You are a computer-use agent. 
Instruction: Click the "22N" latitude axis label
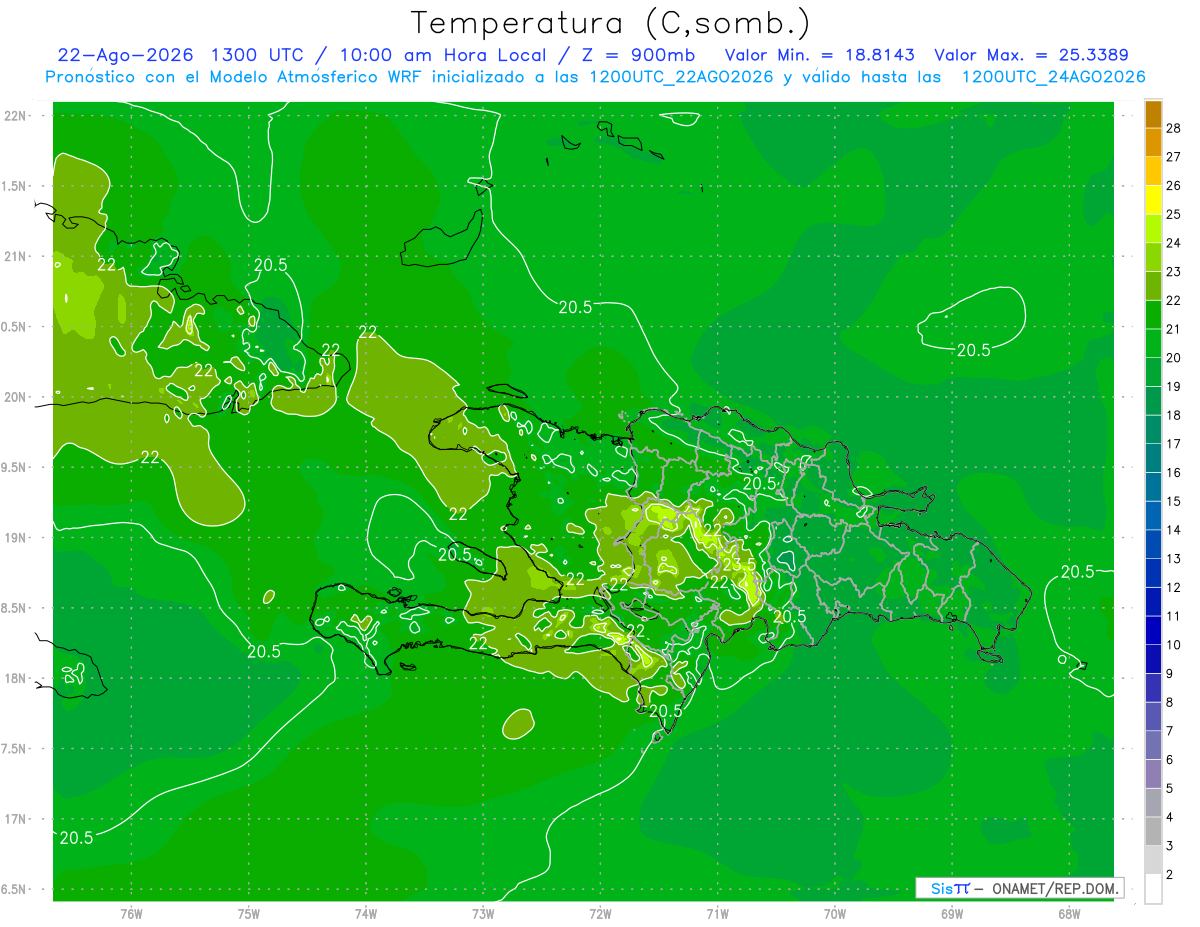[16, 115]
